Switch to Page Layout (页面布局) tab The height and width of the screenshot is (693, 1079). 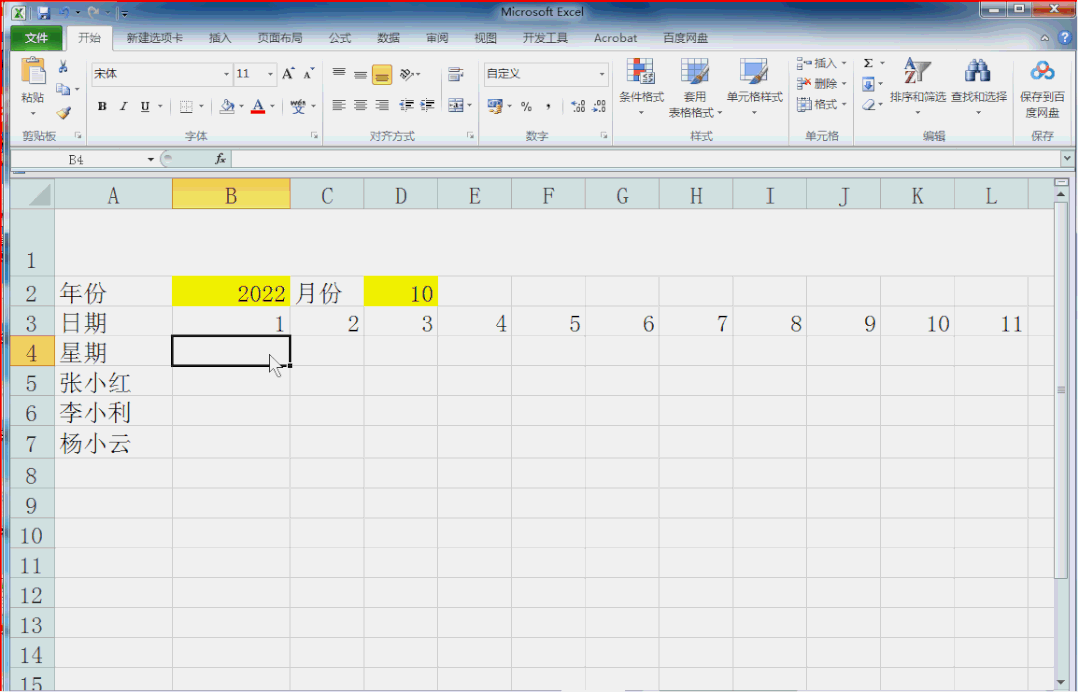[x=279, y=38]
